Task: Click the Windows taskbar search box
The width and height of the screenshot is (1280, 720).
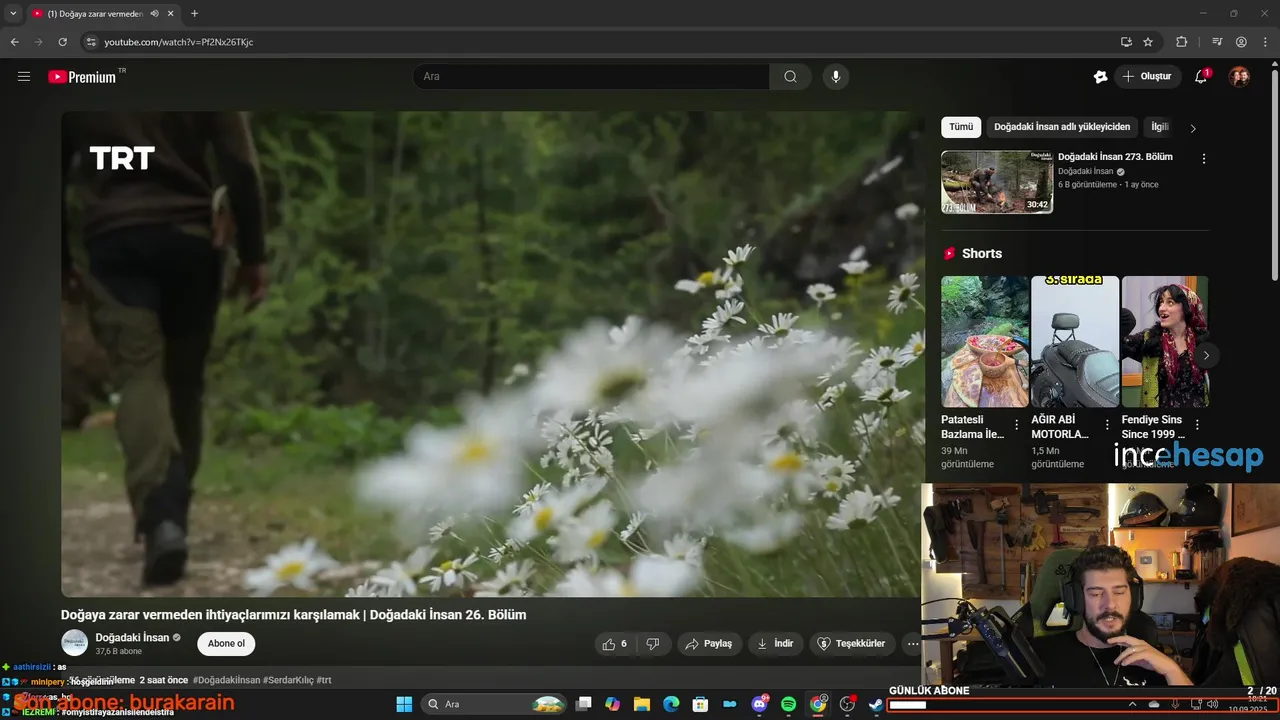Action: pos(494,704)
